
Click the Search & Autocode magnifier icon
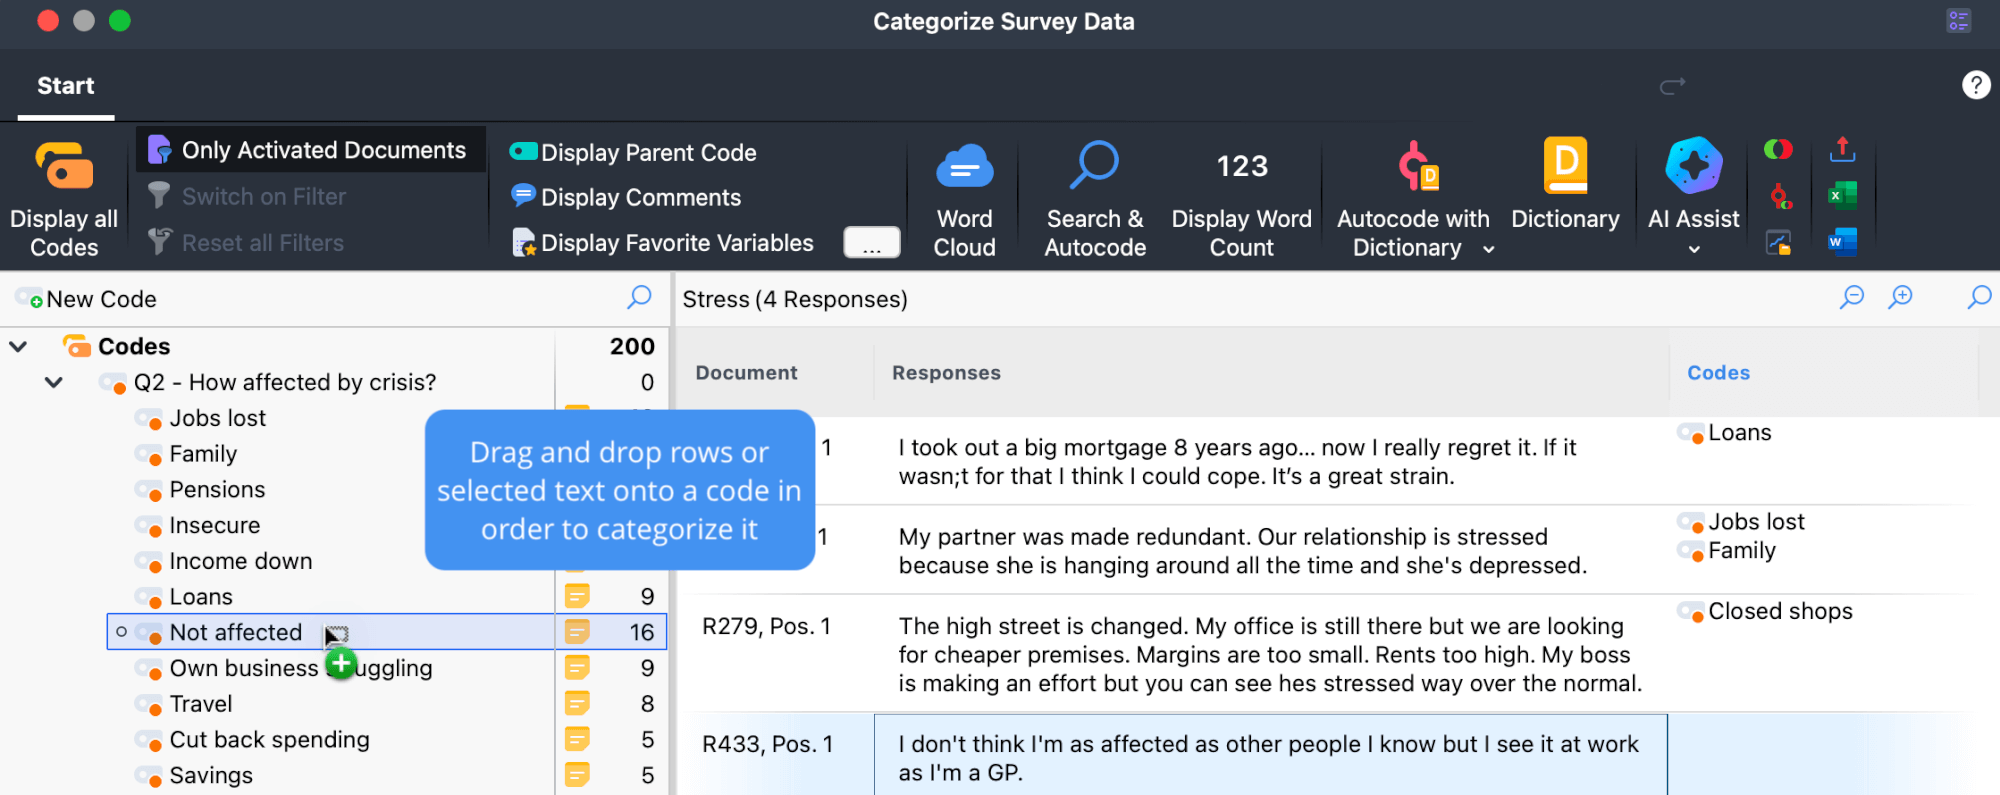[x=1094, y=166]
